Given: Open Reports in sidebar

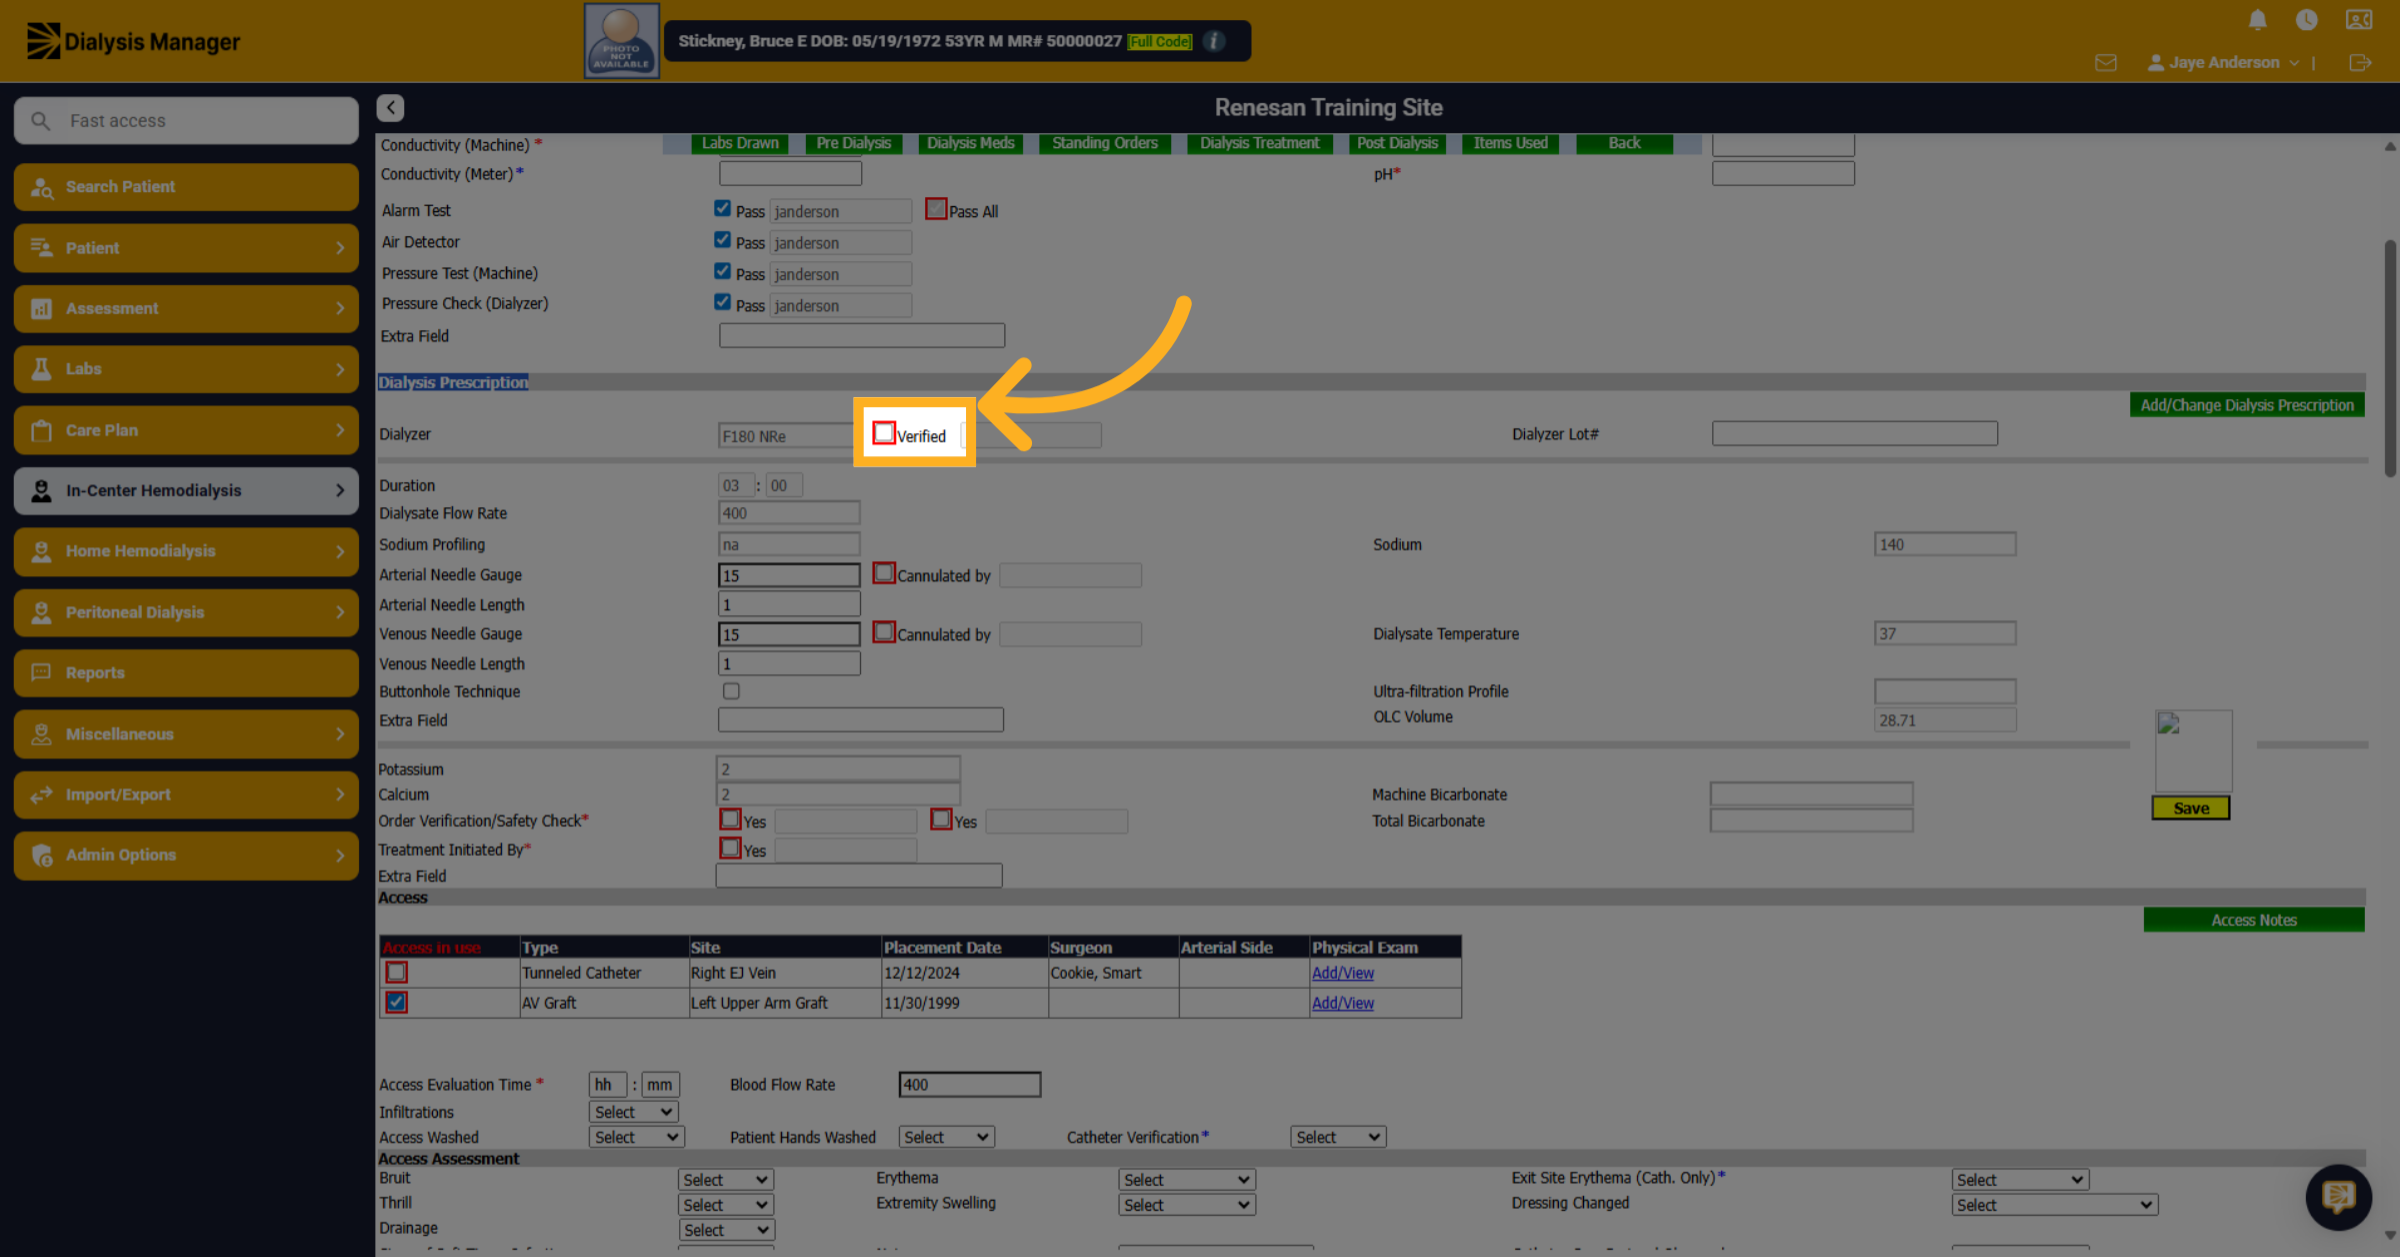Looking at the screenshot, I should (x=186, y=673).
